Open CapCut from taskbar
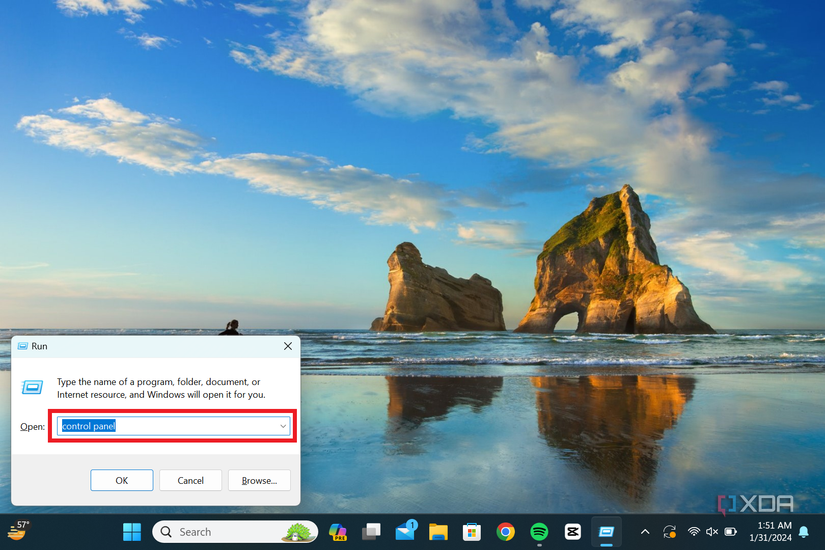 [572, 532]
